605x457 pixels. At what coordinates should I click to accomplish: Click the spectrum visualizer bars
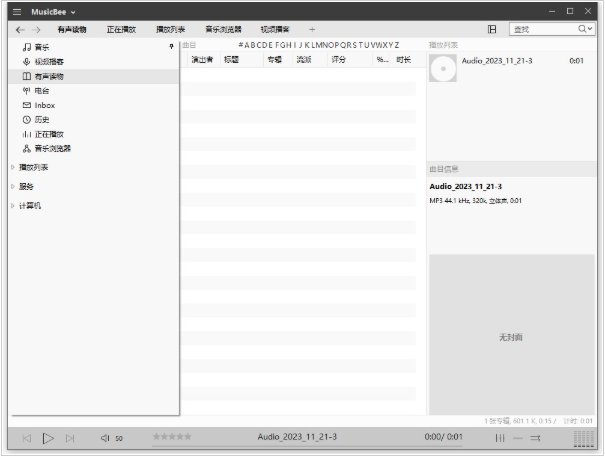point(583,438)
